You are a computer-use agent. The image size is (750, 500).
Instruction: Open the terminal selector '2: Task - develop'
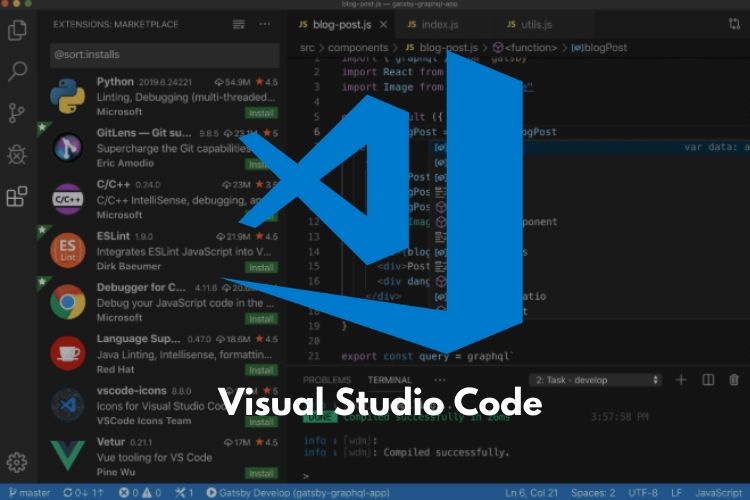pyautogui.click(x=596, y=380)
